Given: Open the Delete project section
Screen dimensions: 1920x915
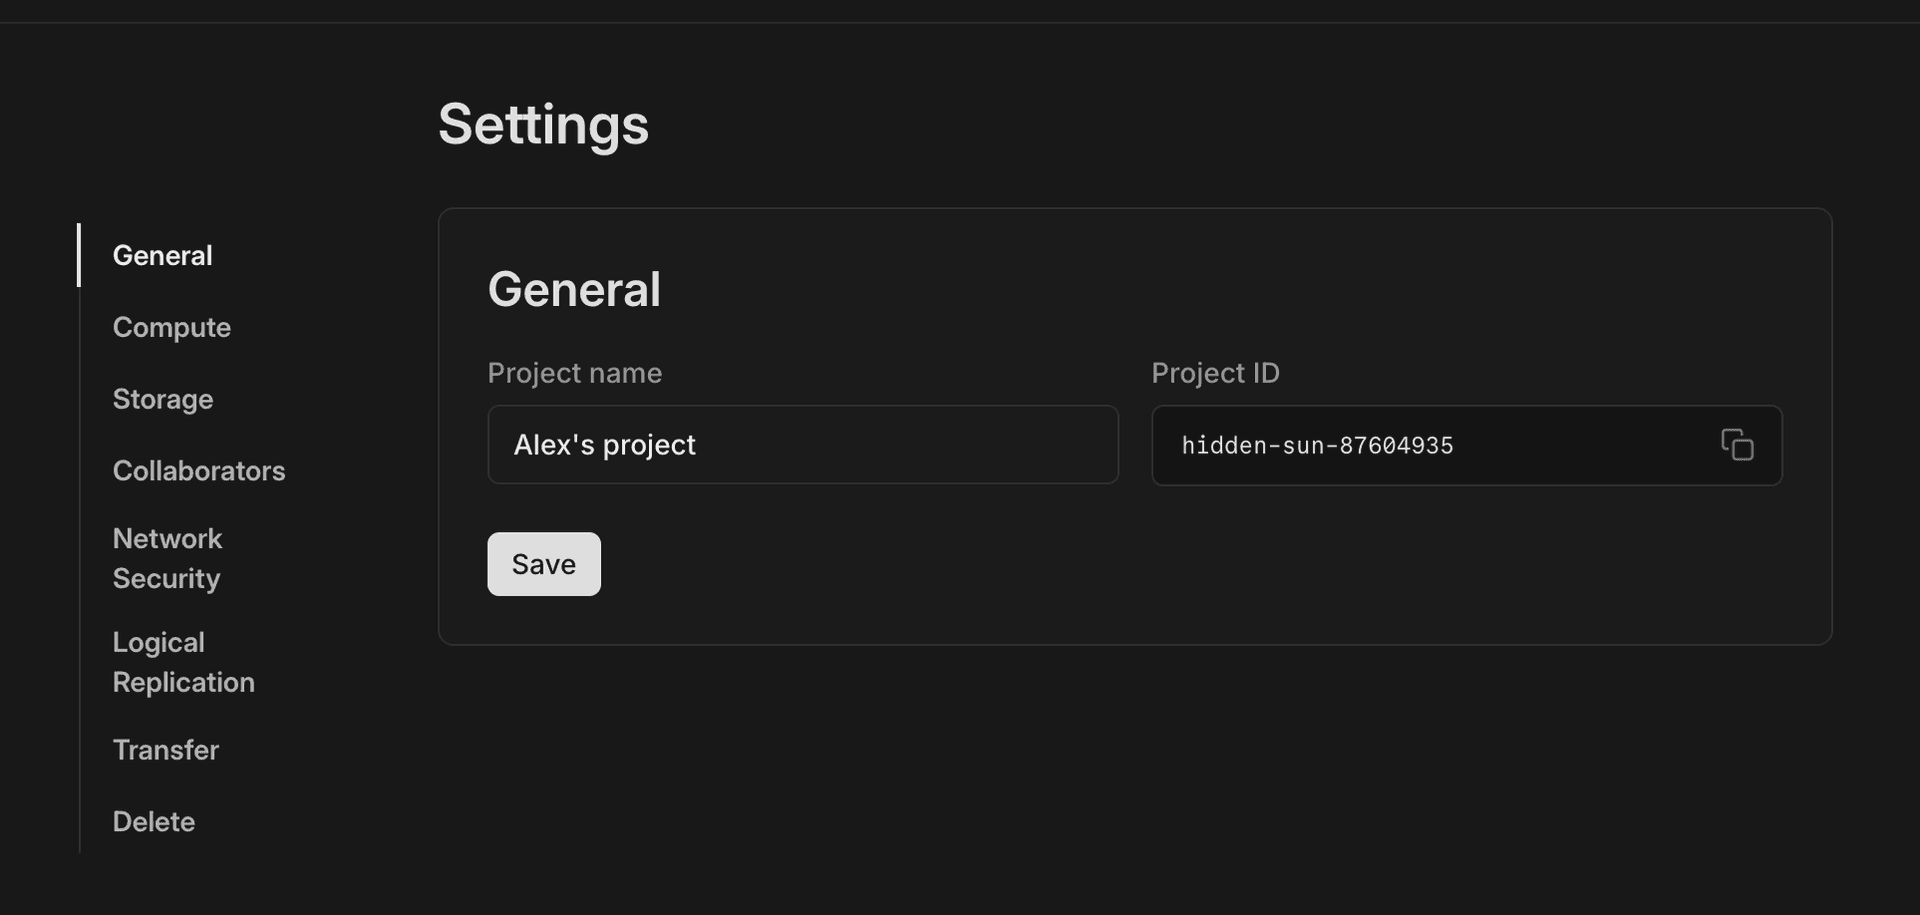Looking at the screenshot, I should pos(154,821).
